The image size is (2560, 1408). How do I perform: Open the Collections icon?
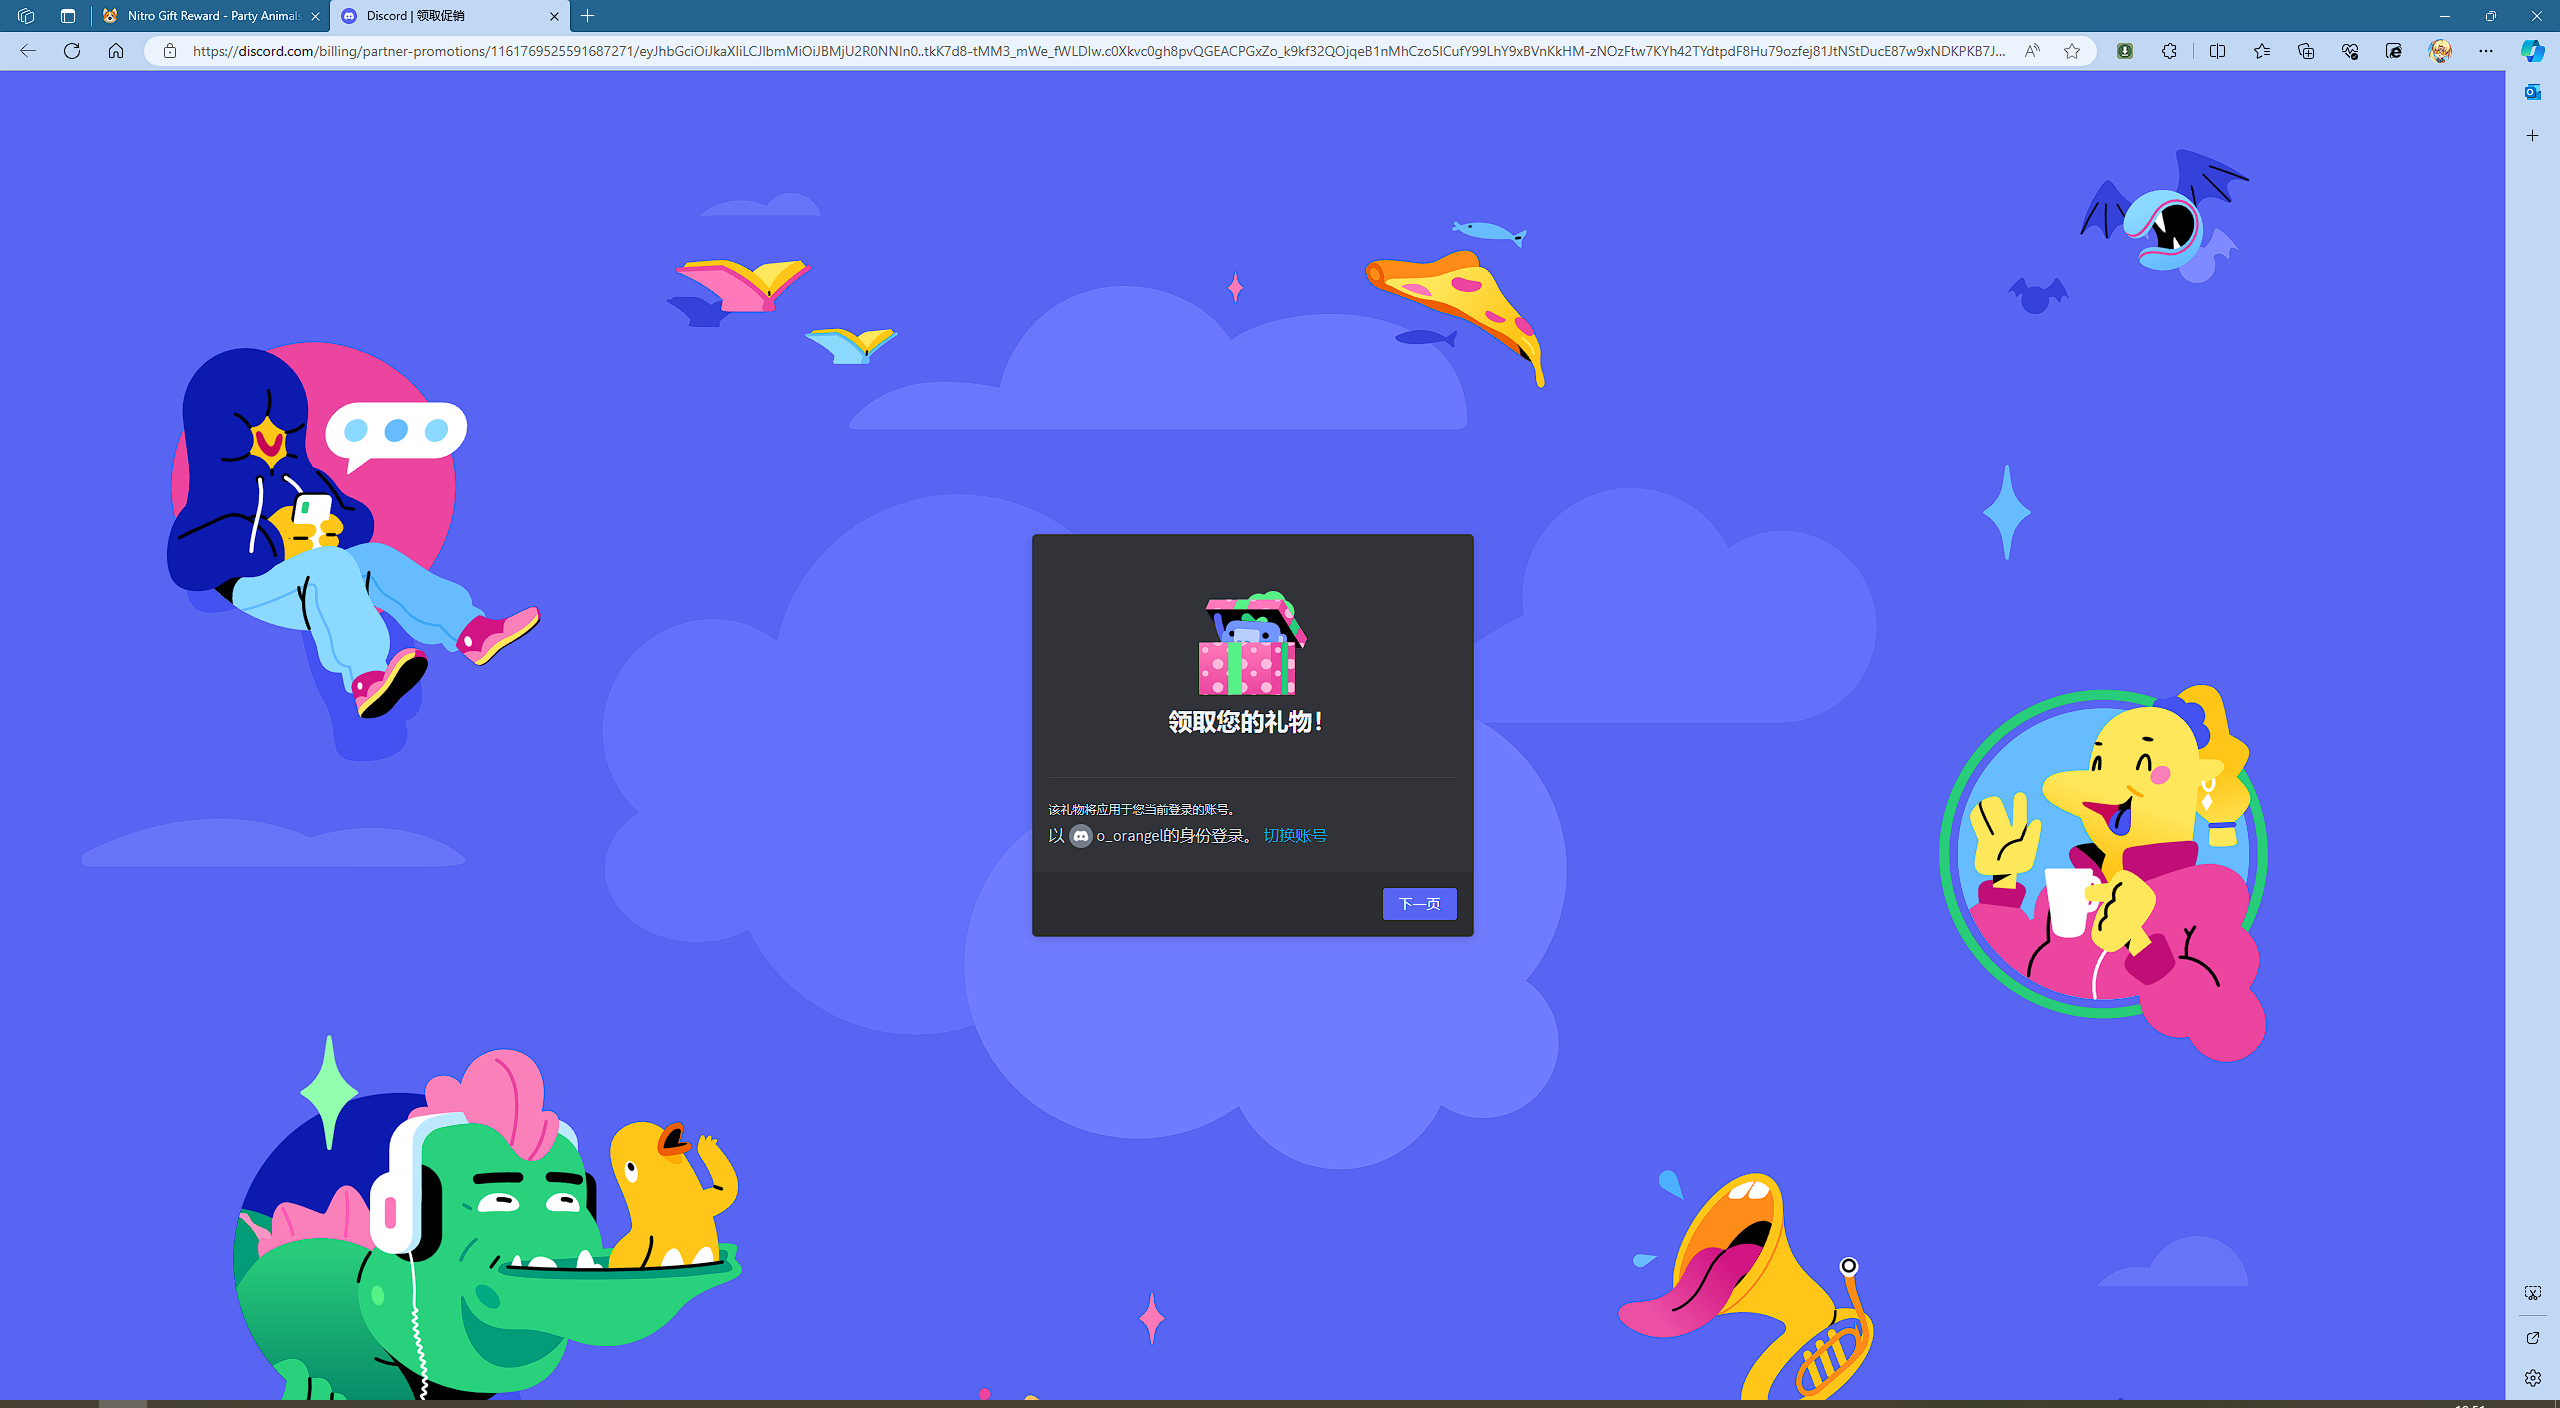2306,51
